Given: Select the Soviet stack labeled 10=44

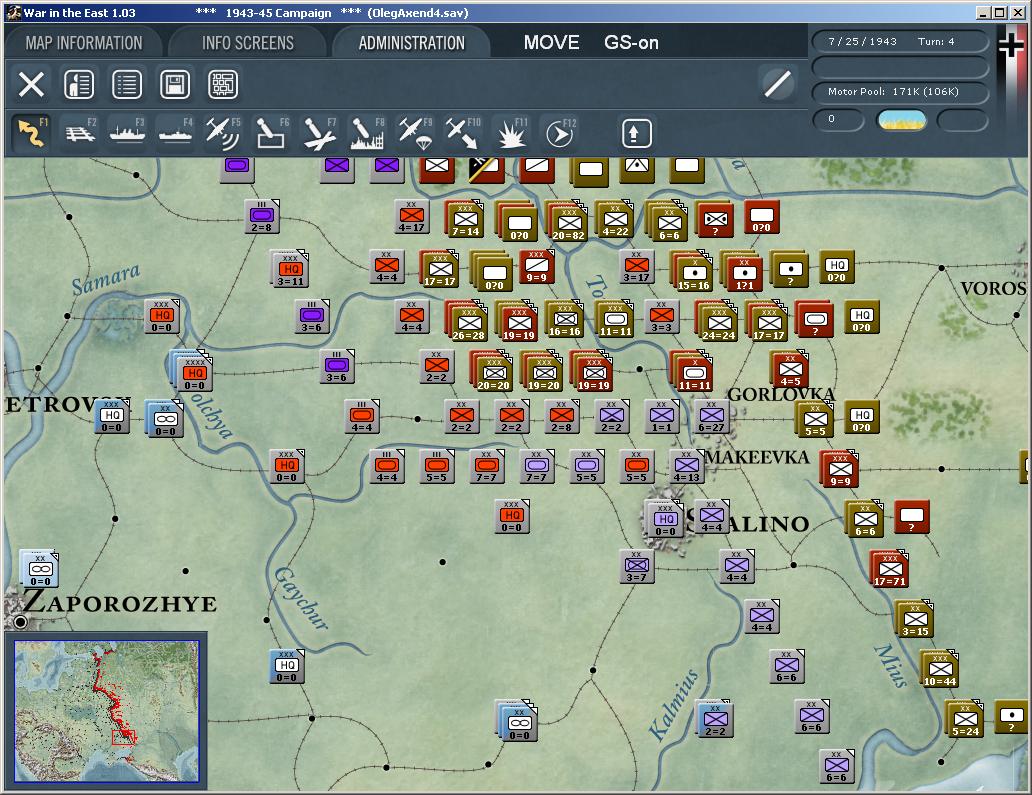Looking at the screenshot, I should pyautogui.click(x=939, y=669).
